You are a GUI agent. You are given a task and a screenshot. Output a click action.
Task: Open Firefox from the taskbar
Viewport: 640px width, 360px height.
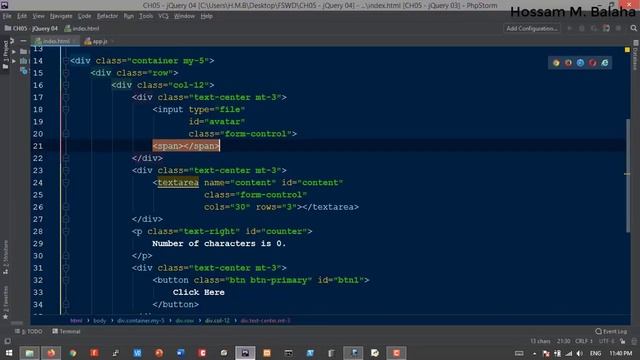tap(51, 353)
